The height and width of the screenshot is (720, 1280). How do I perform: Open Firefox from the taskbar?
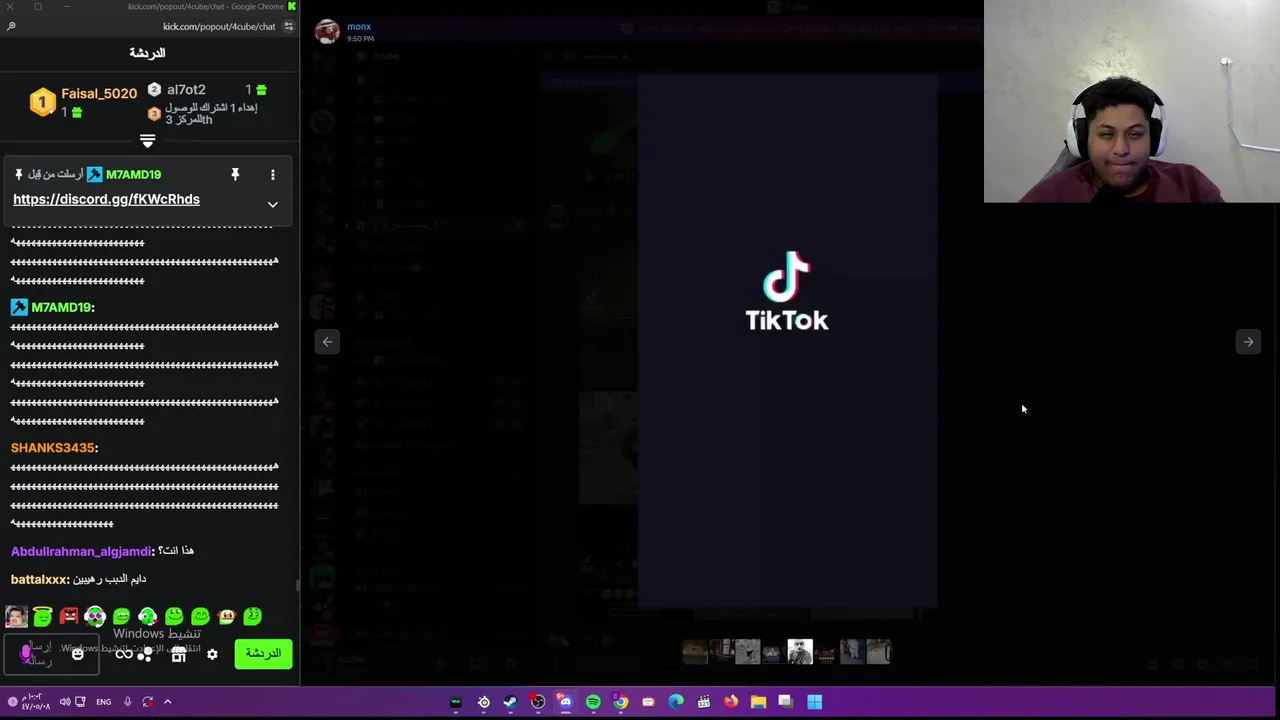731,702
